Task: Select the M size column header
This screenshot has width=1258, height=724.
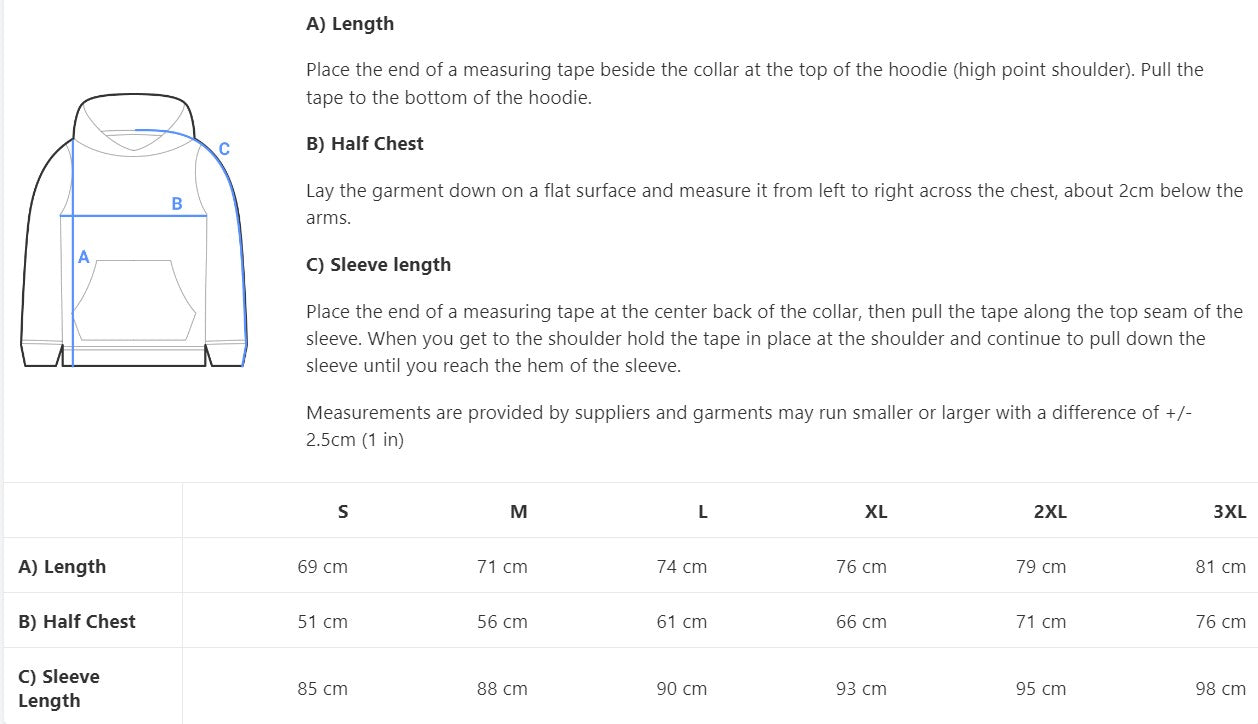Action: pyautogui.click(x=518, y=511)
